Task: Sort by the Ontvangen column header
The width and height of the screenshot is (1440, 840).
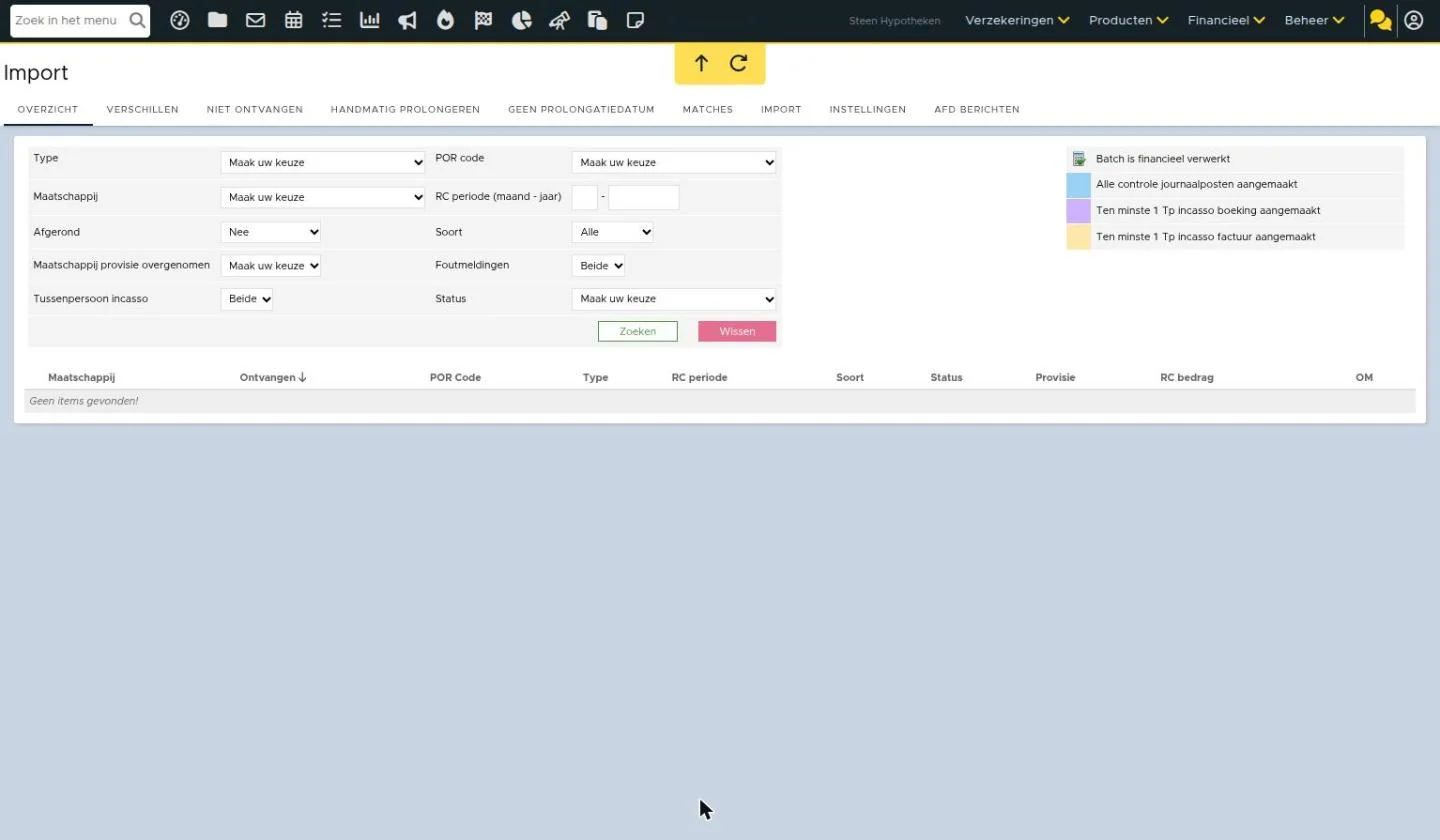Action: (273, 377)
